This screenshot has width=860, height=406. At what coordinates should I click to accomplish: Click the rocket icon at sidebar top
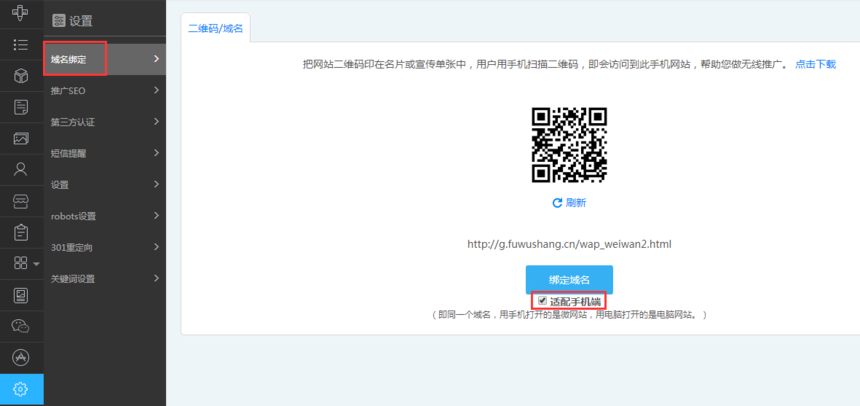pyautogui.click(x=21, y=12)
